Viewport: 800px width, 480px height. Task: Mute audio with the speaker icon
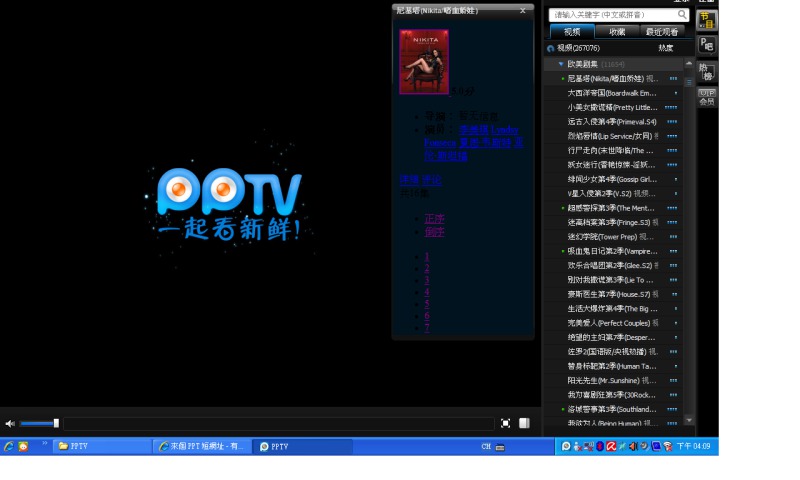pos(10,423)
